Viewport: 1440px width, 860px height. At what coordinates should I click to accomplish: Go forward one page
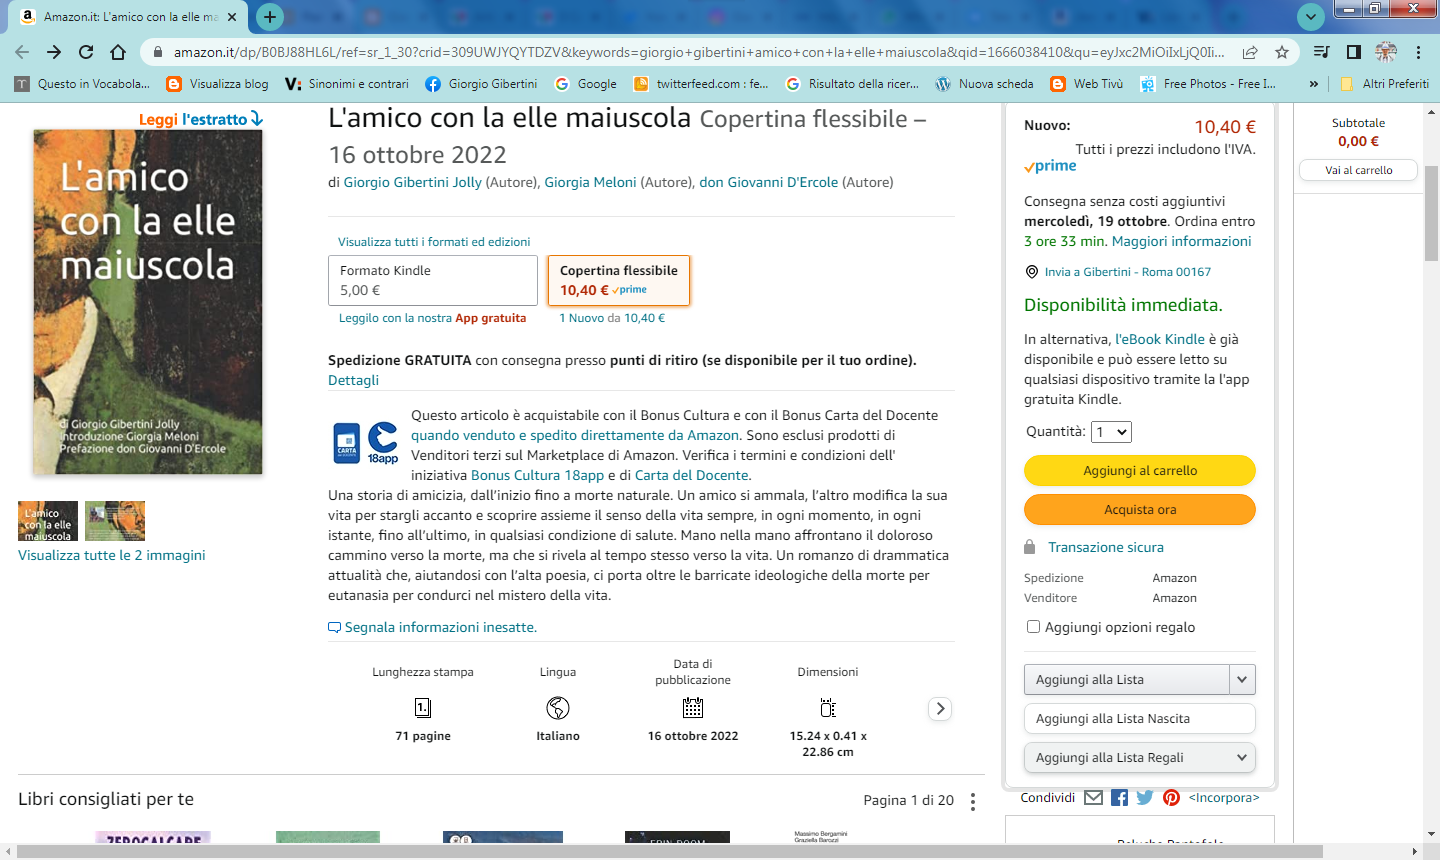[x=54, y=52]
